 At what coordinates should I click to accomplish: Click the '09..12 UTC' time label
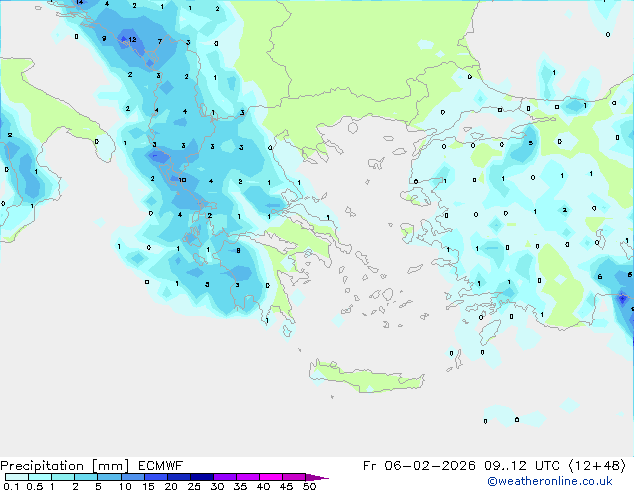tap(522, 466)
